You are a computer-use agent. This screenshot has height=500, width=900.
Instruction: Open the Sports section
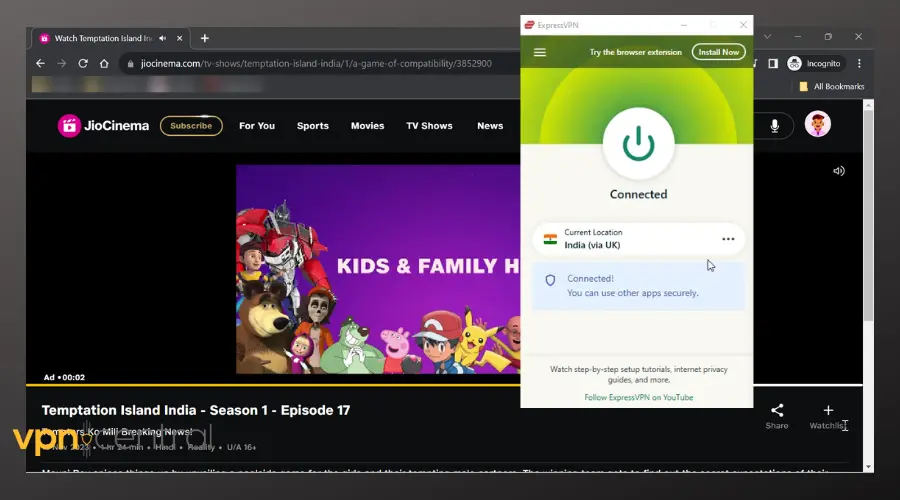point(313,126)
